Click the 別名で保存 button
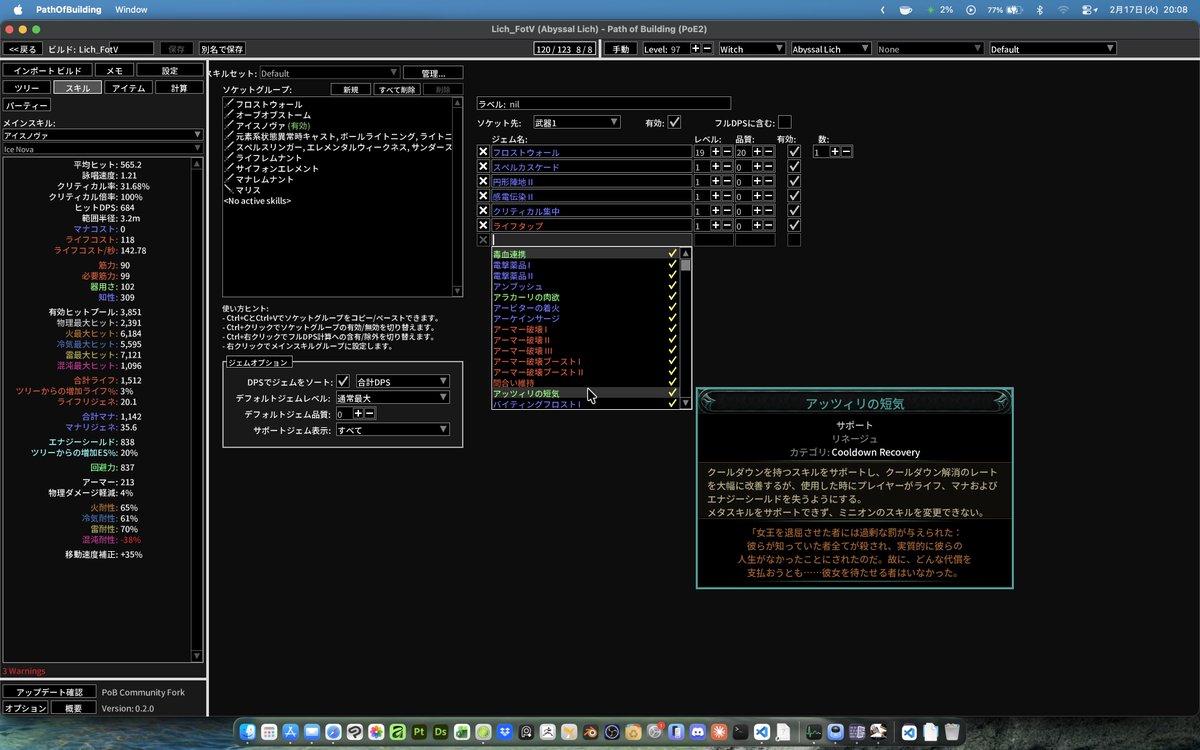 pyautogui.click(x=222, y=49)
